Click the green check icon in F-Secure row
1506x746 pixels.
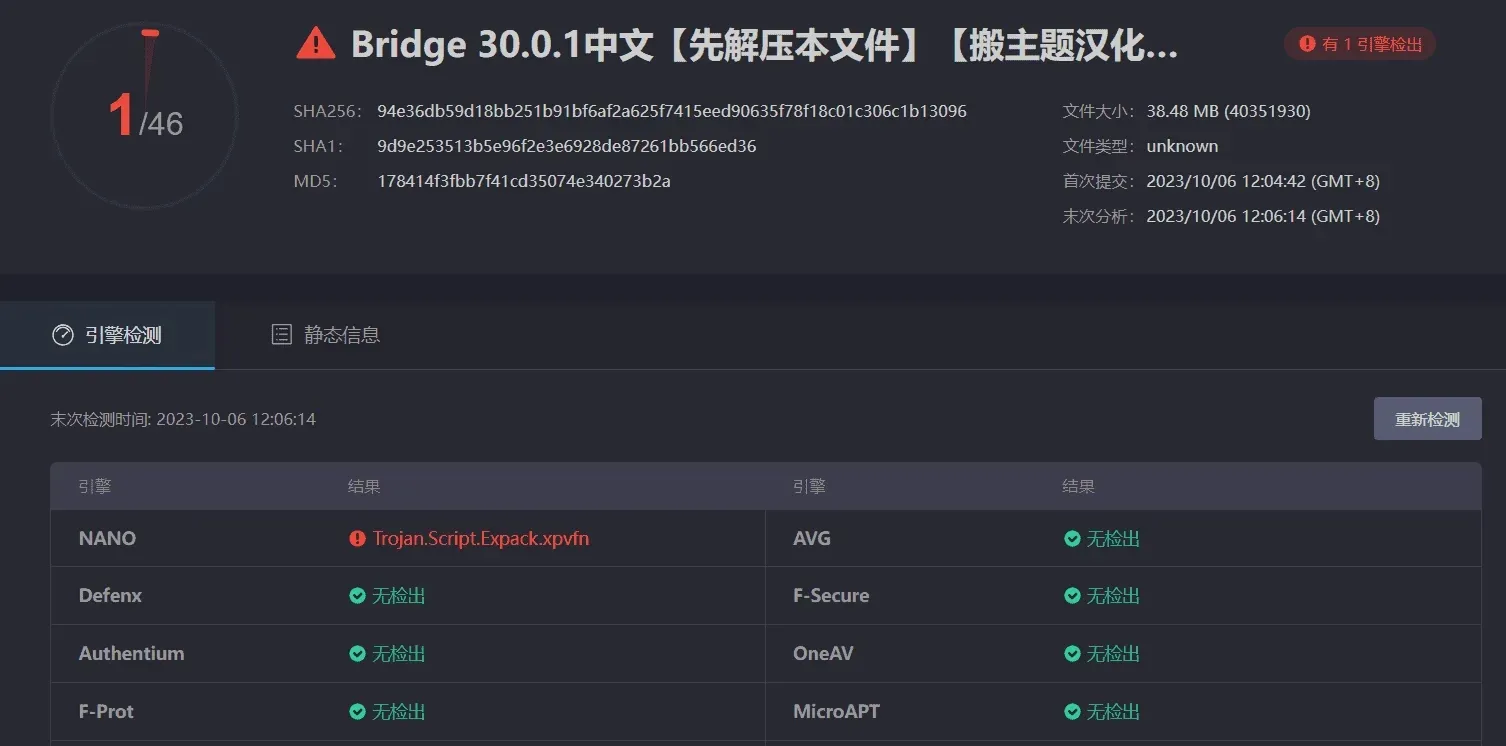pyautogui.click(x=1072, y=596)
